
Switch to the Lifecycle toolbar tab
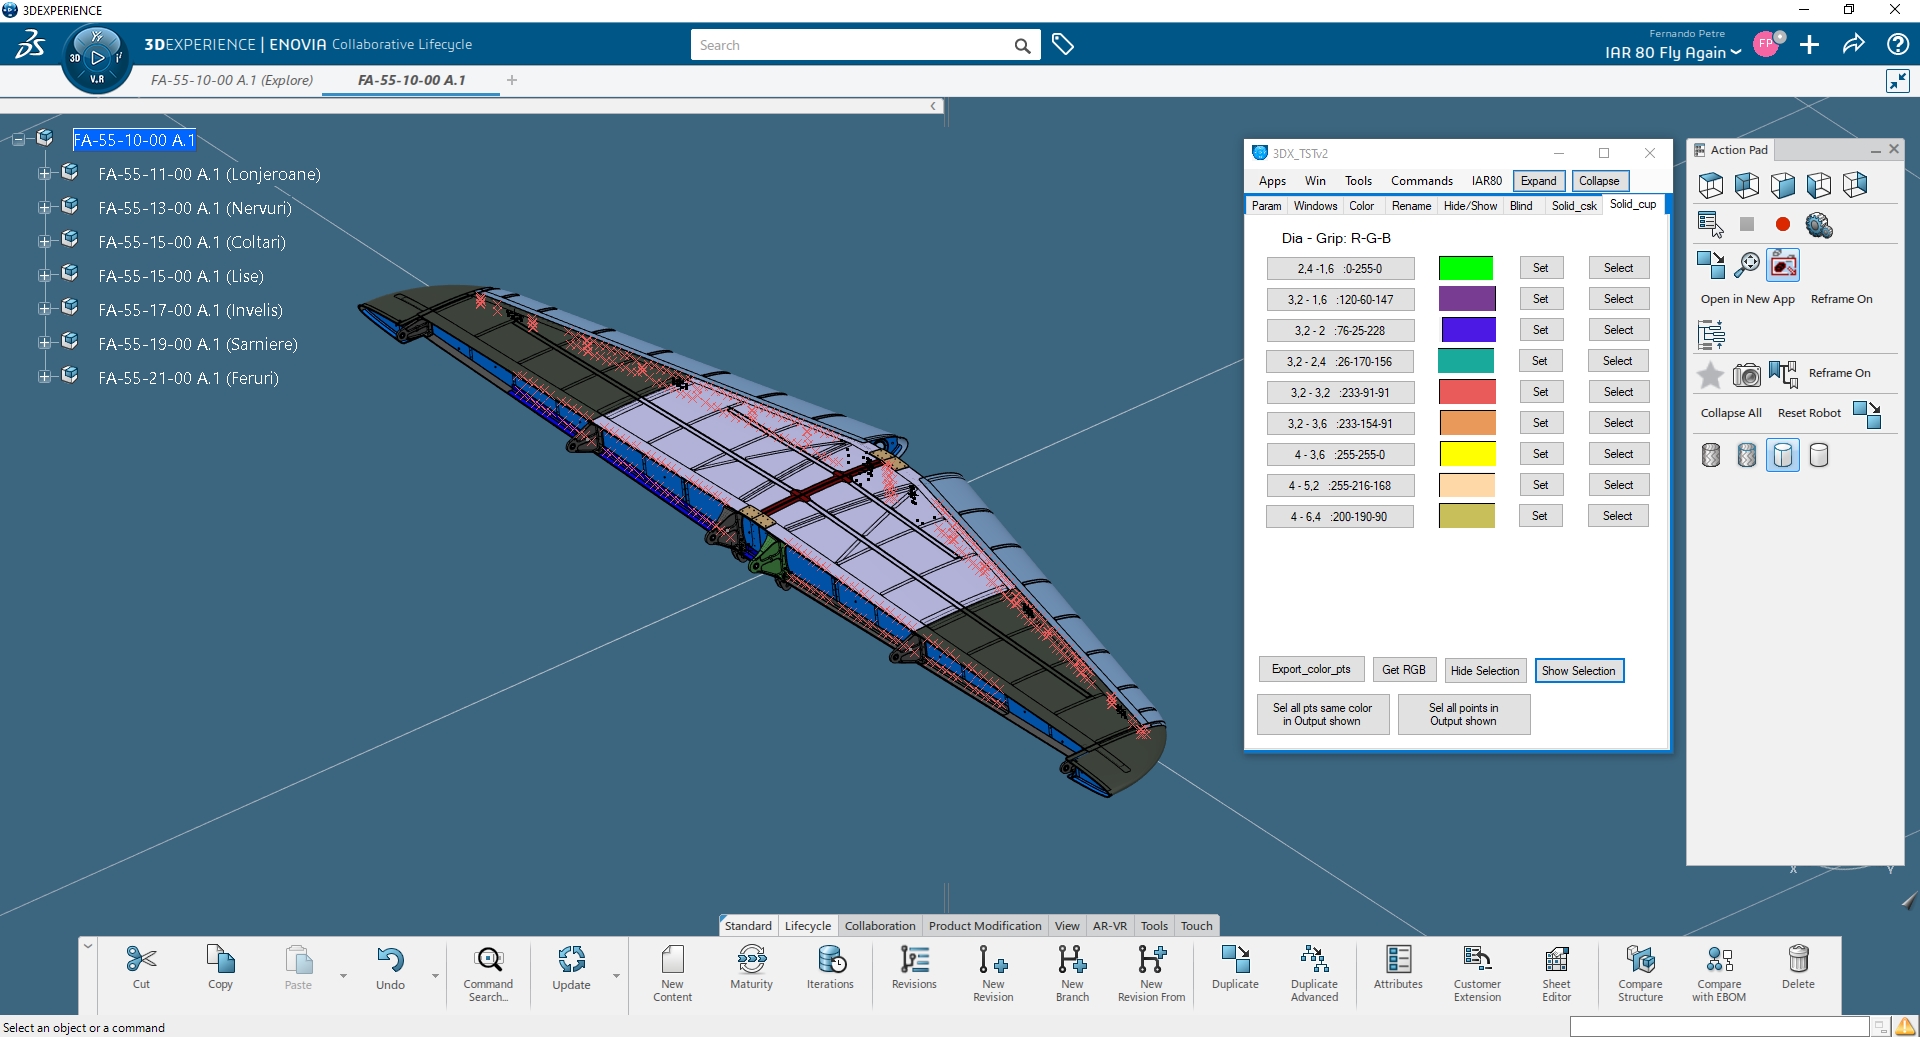(807, 926)
